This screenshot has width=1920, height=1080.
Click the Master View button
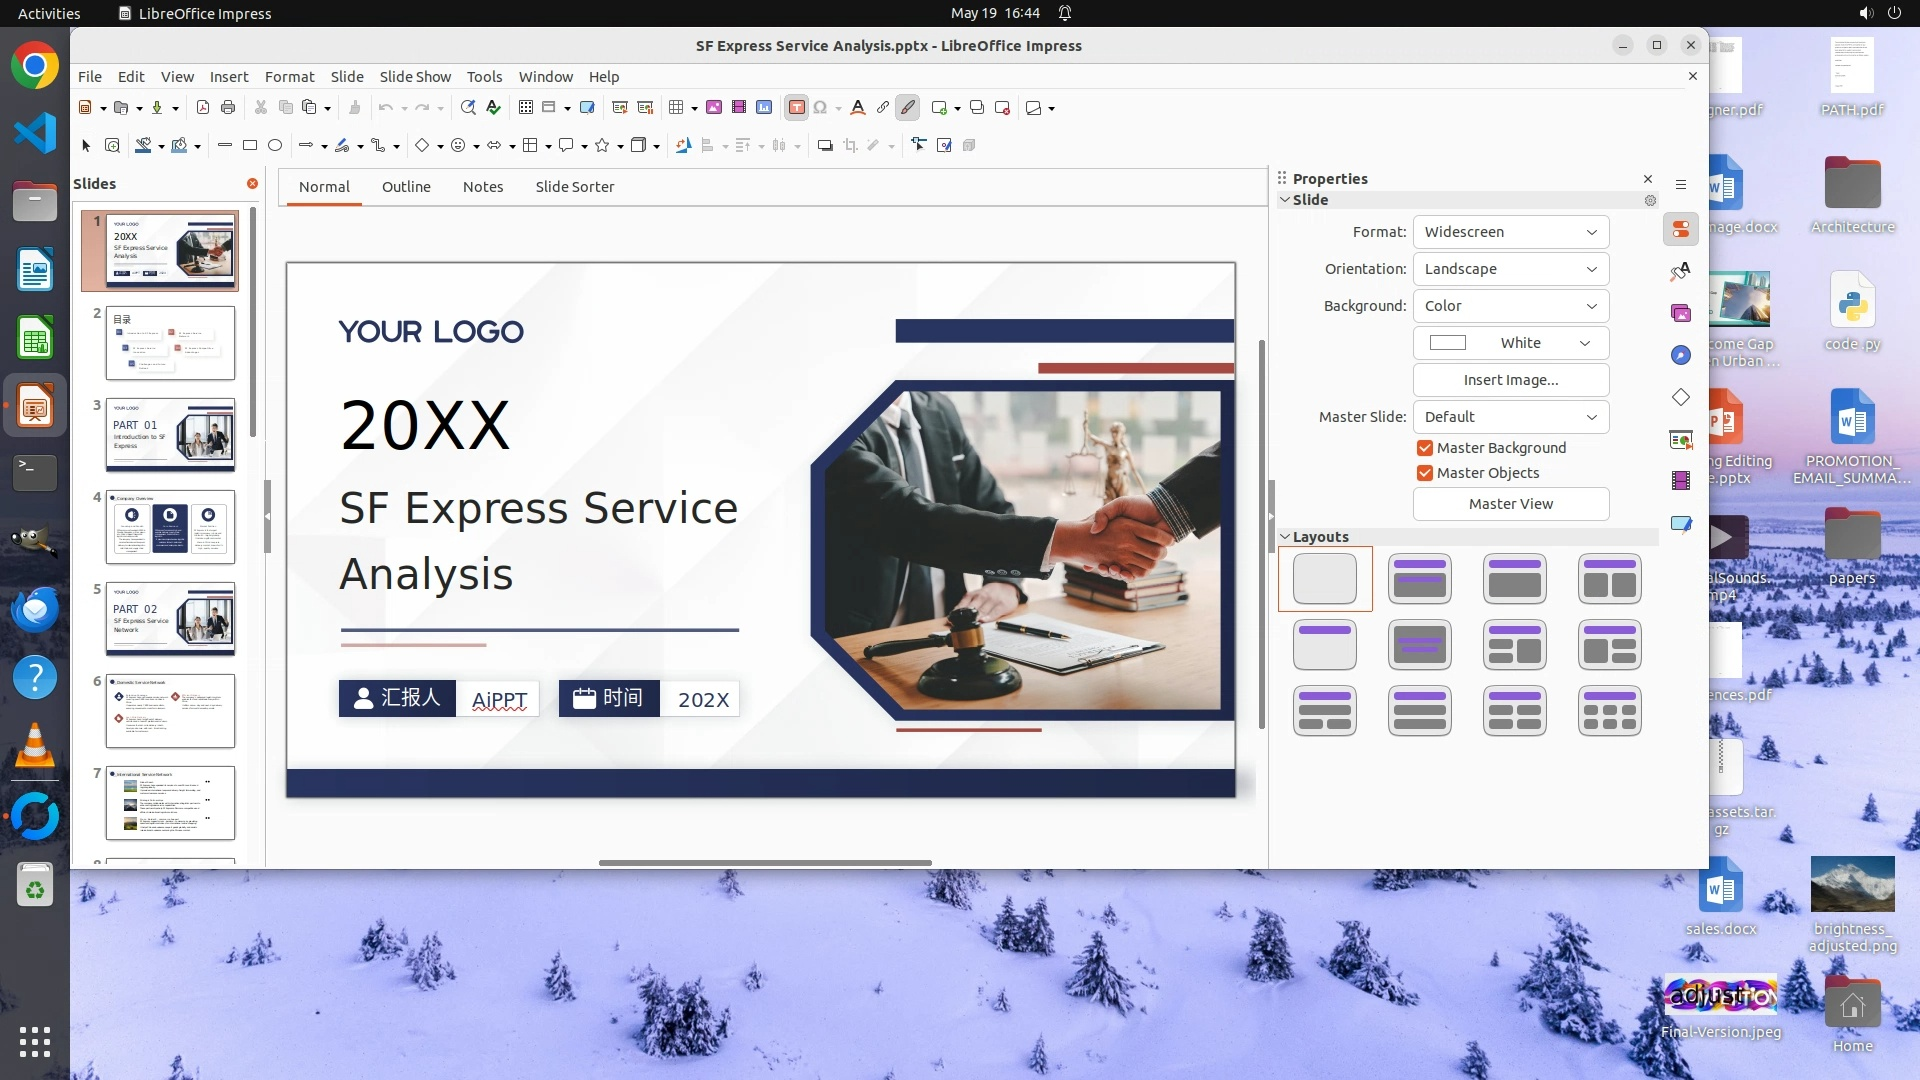[x=1510, y=504]
